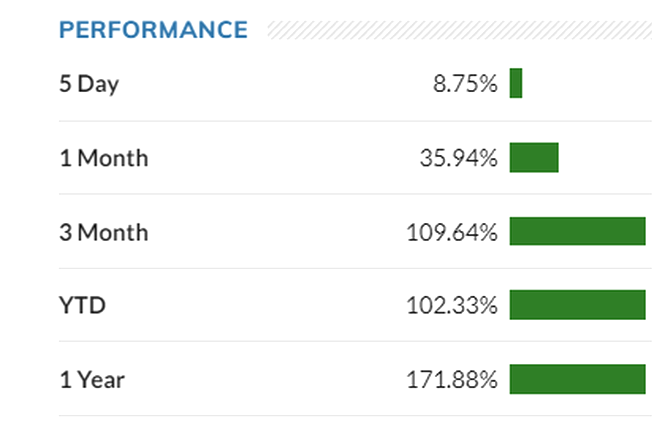Click the striped pattern beside the PERFORMANCE heading
Viewport: 660px width, 437px height.
[x=458, y=30]
